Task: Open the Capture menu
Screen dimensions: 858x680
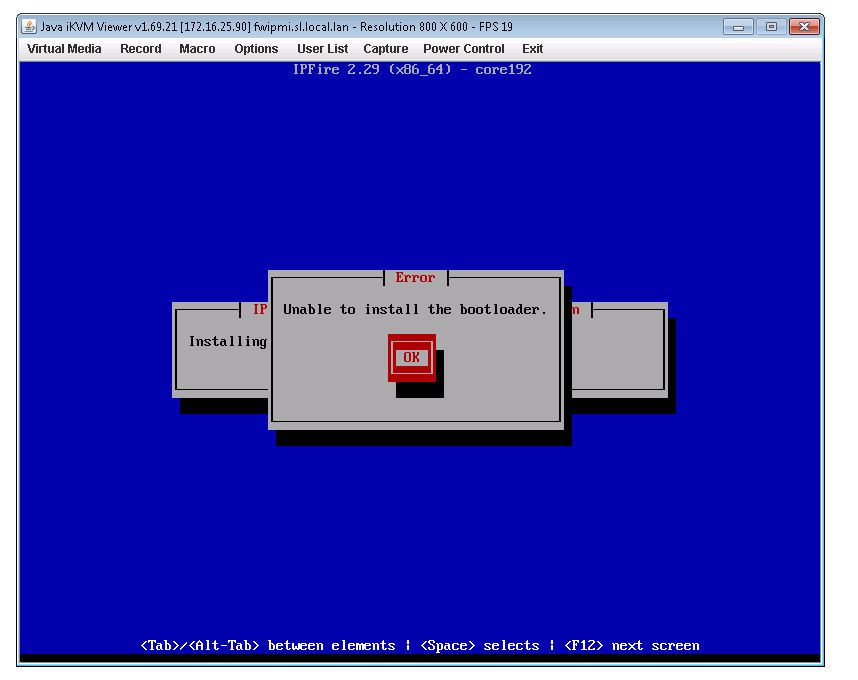Action: click(386, 49)
